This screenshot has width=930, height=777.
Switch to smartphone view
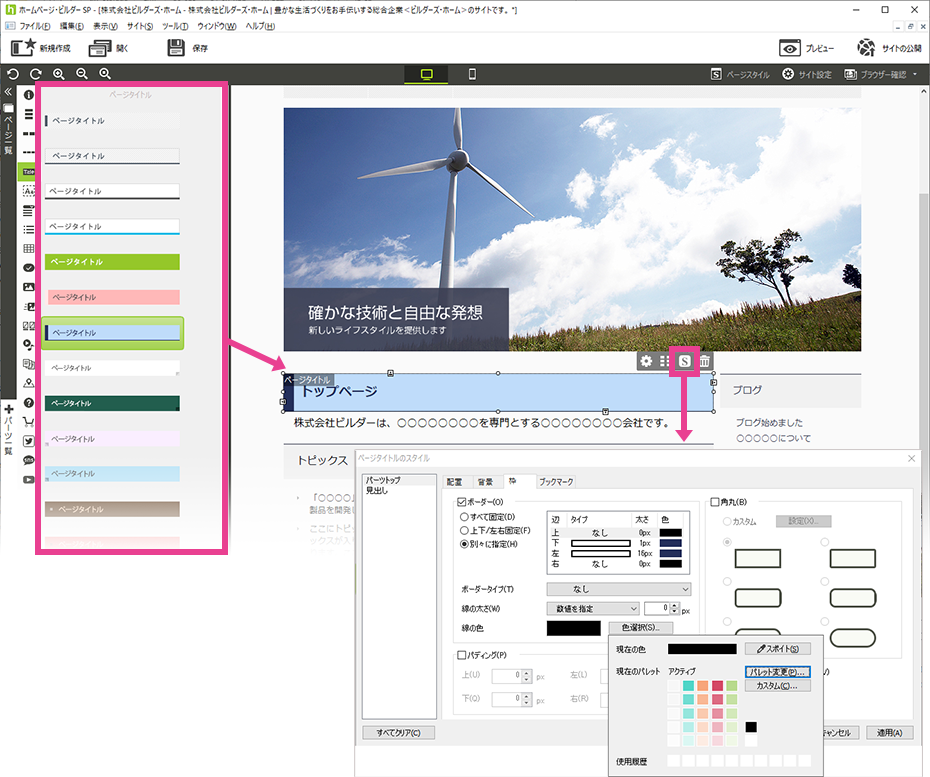[x=472, y=74]
